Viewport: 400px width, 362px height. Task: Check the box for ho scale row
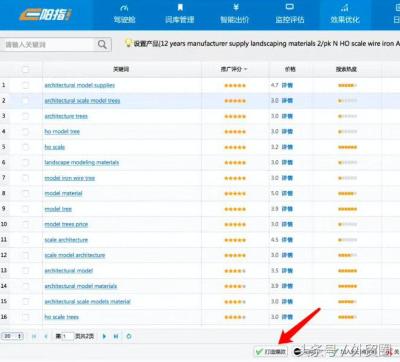(x=25, y=147)
